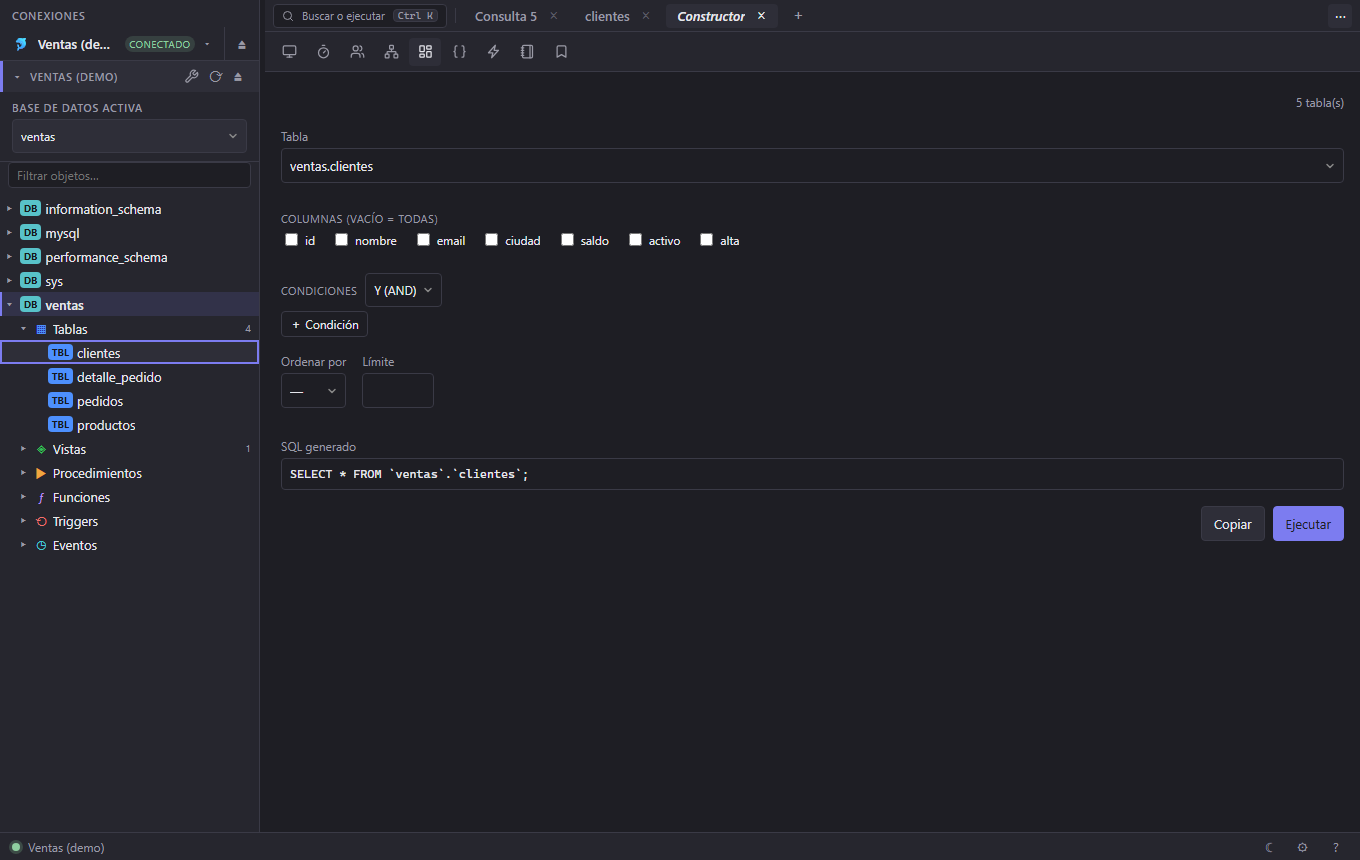Click Ventas (demo) in status bar
Viewport: 1360px width, 860px height.
point(66,847)
